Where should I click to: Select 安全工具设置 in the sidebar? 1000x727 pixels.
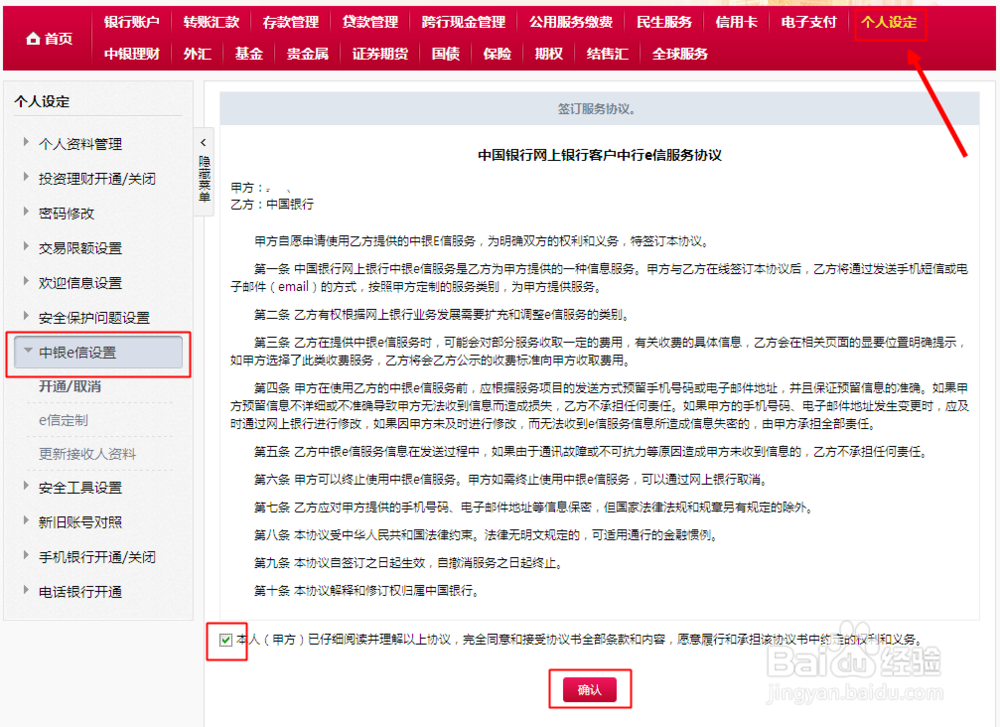click(80, 488)
